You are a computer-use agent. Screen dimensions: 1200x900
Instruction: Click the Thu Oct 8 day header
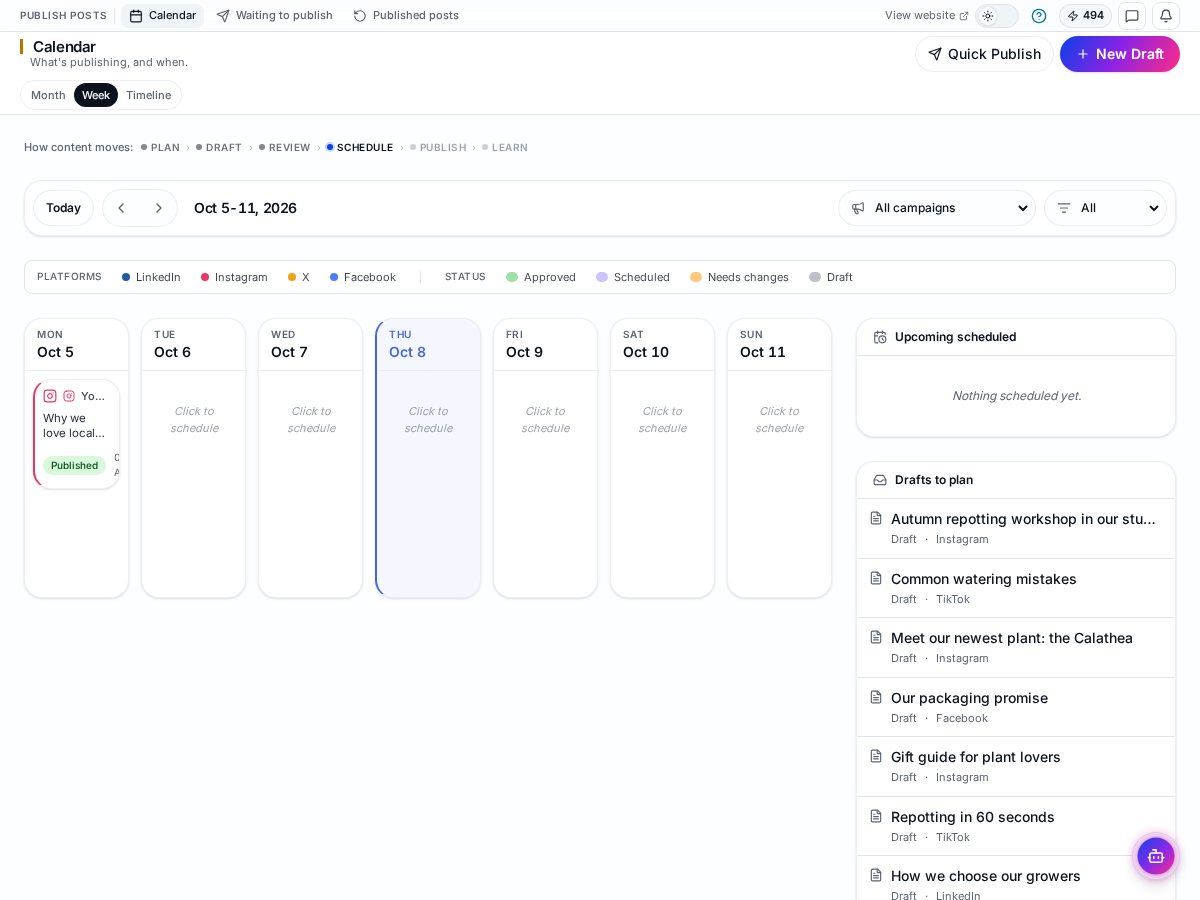(x=429, y=344)
